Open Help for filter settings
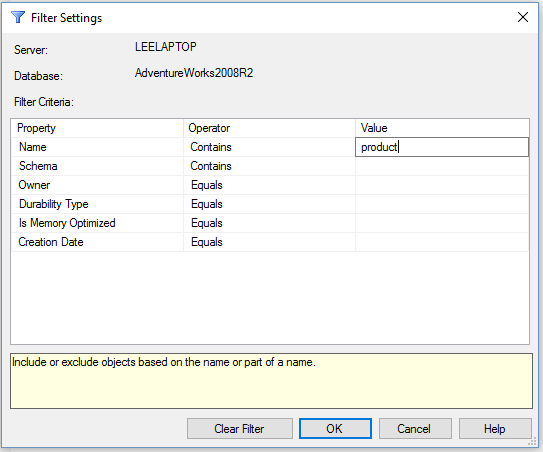This screenshot has width=543, height=452. (x=495, y=428)
